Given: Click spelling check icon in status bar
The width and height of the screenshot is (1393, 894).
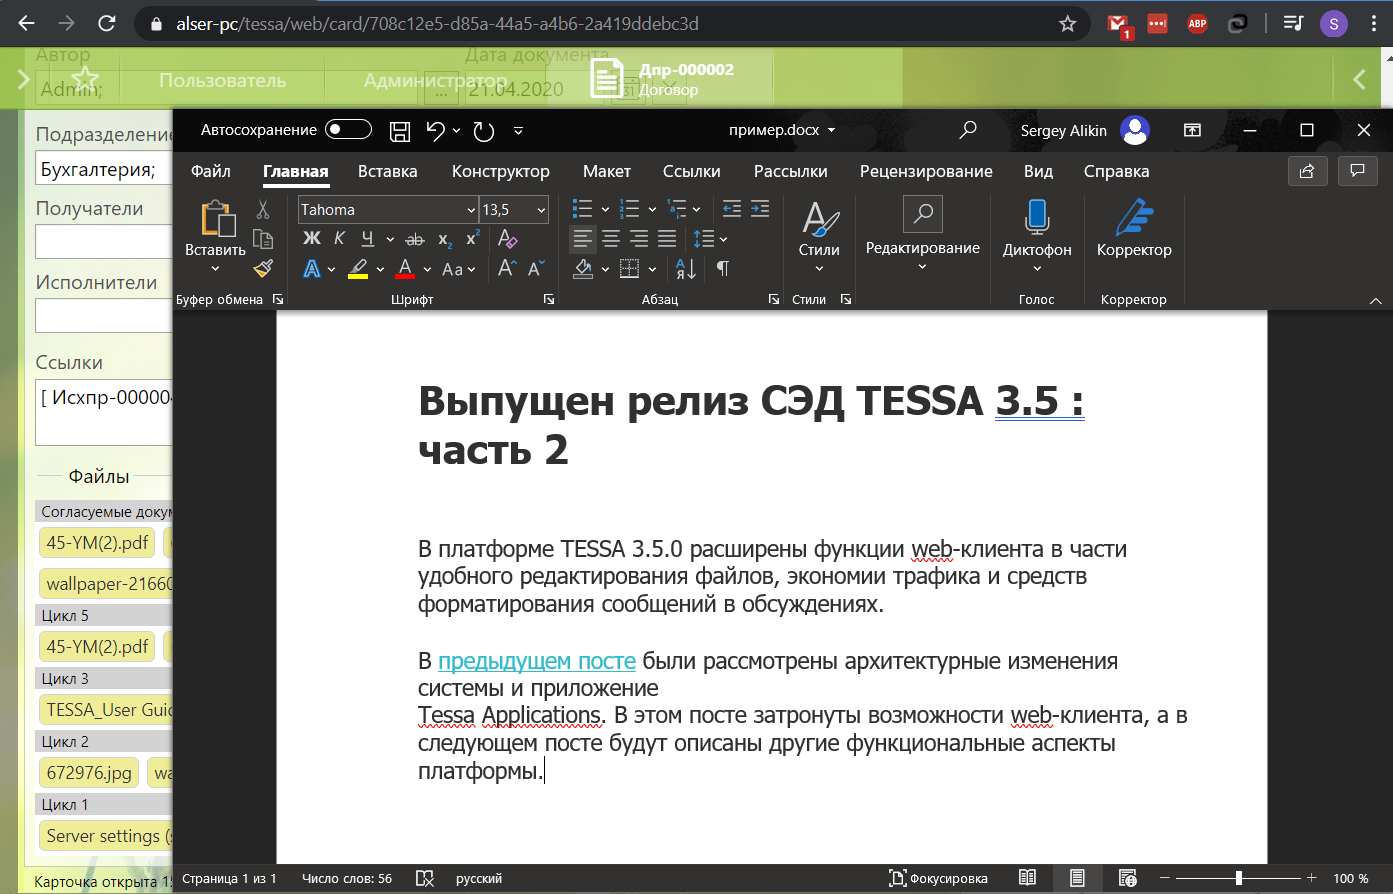Looking at the screenshot, I should [x=425, y=878].
